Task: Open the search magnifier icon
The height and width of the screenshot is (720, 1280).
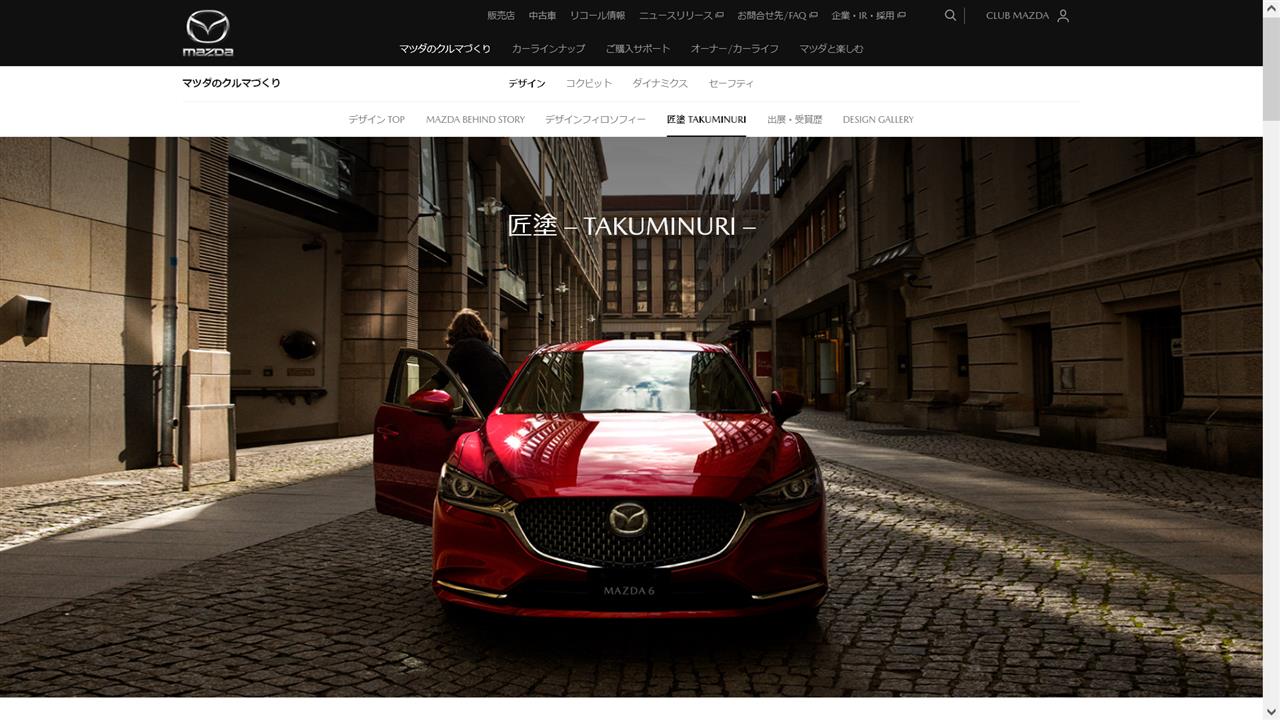Action: (950, 15)
